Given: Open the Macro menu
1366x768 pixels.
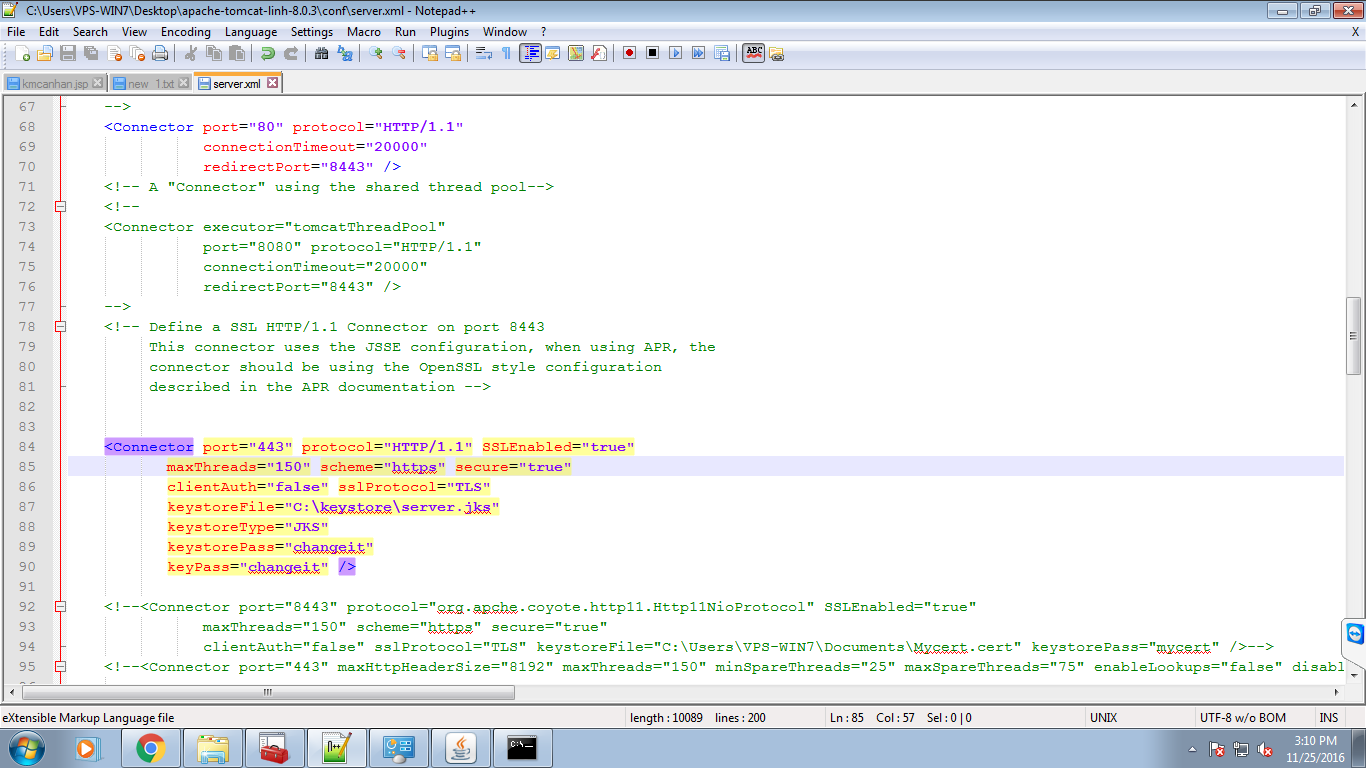Looking at the screenshot, I should 364,32.
